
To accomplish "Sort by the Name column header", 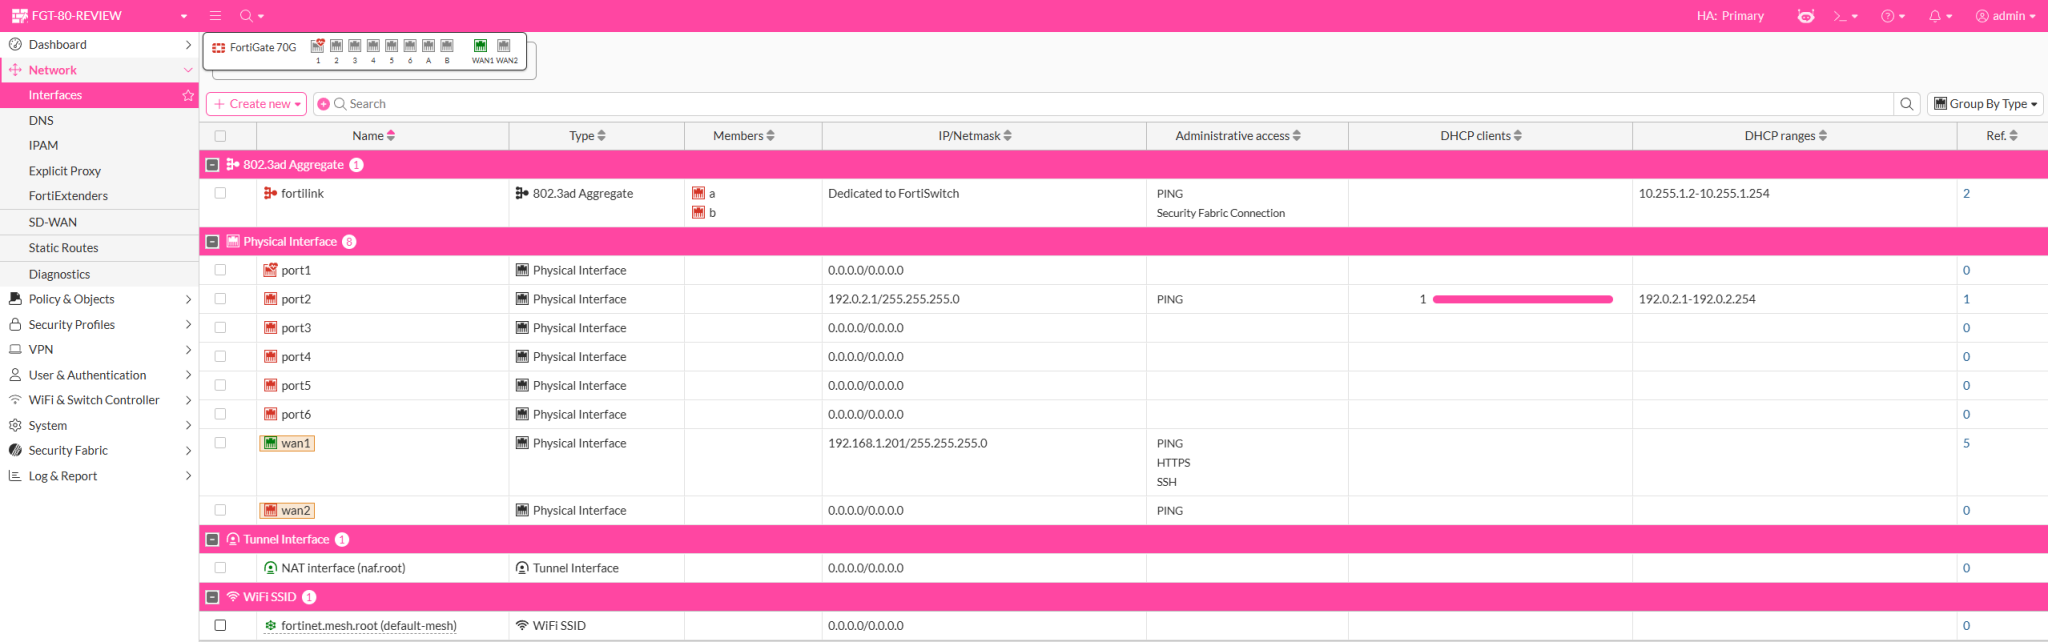I will coord(373,136).
